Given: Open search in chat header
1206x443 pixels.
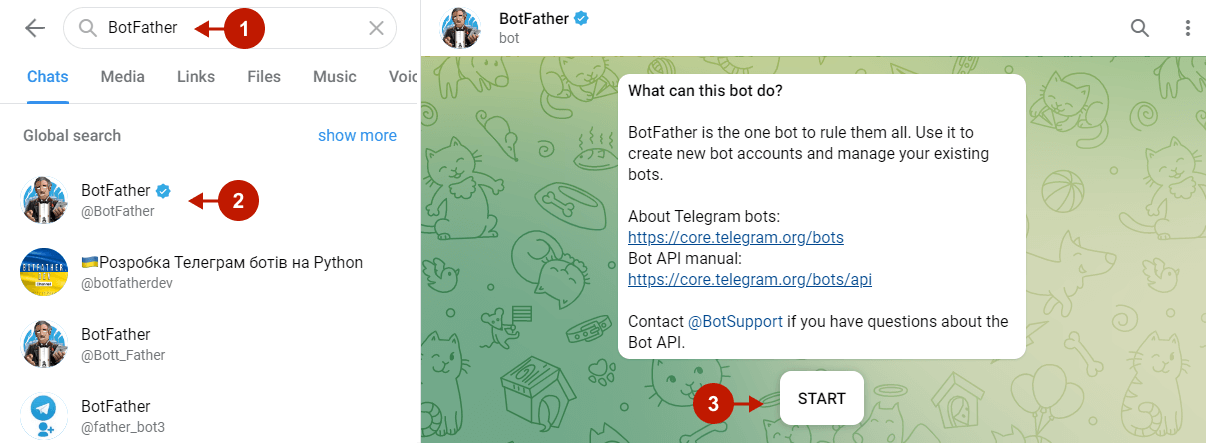Looking at the screenshot, I should click(1140, 28).
